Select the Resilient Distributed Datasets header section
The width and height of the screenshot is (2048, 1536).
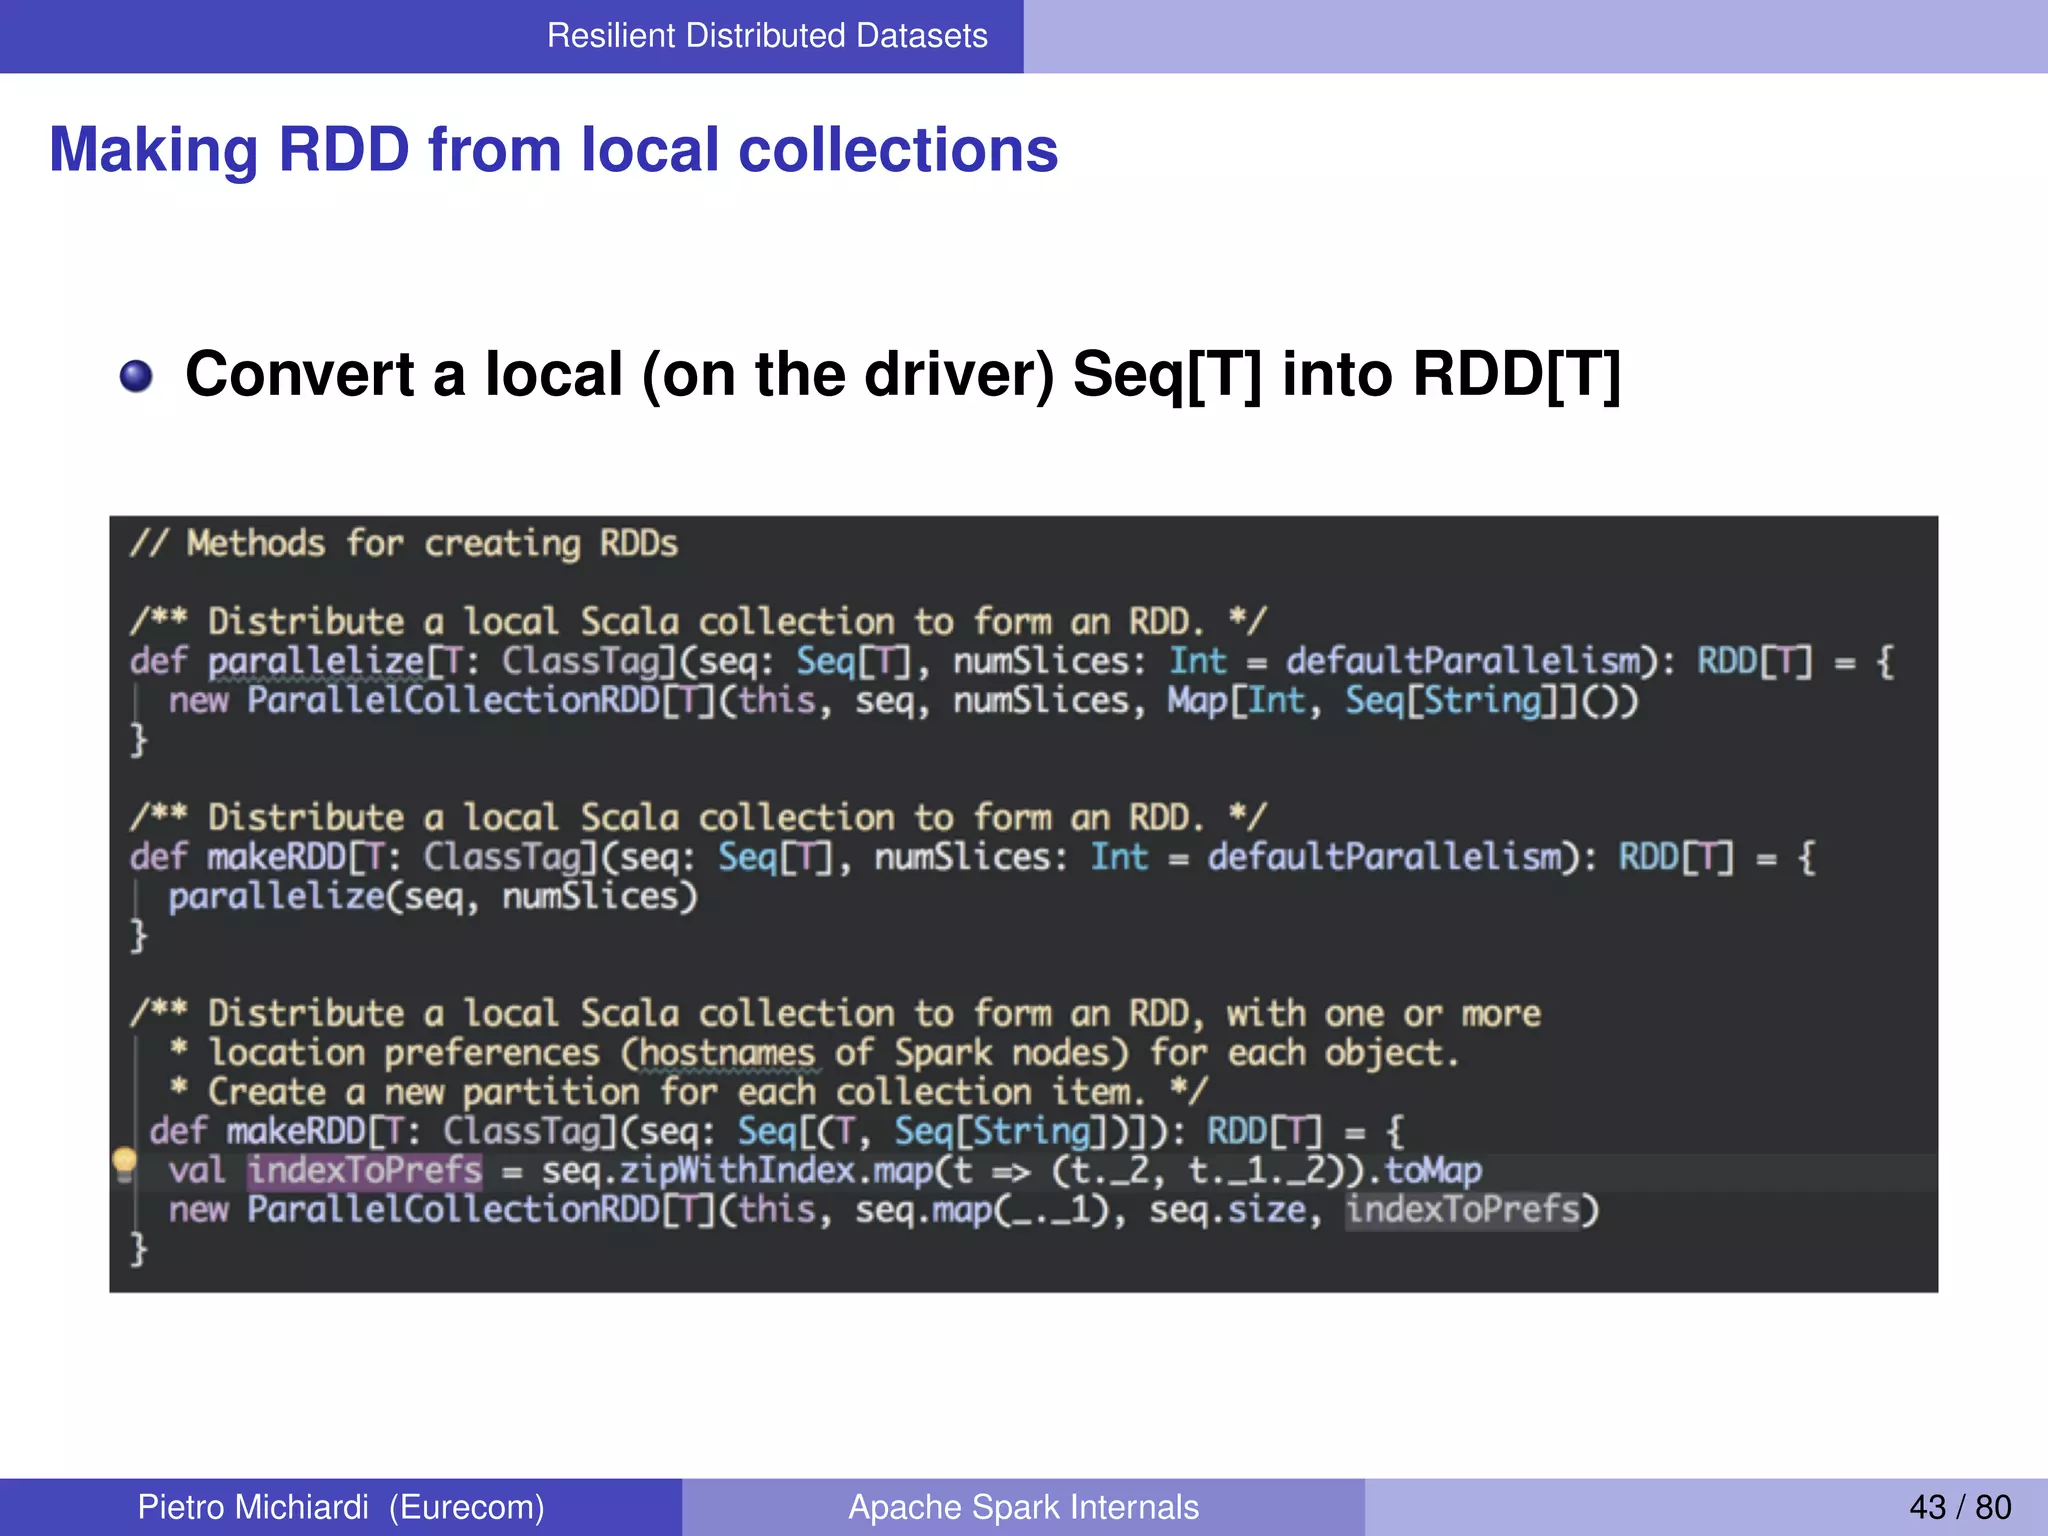[766, 36]
